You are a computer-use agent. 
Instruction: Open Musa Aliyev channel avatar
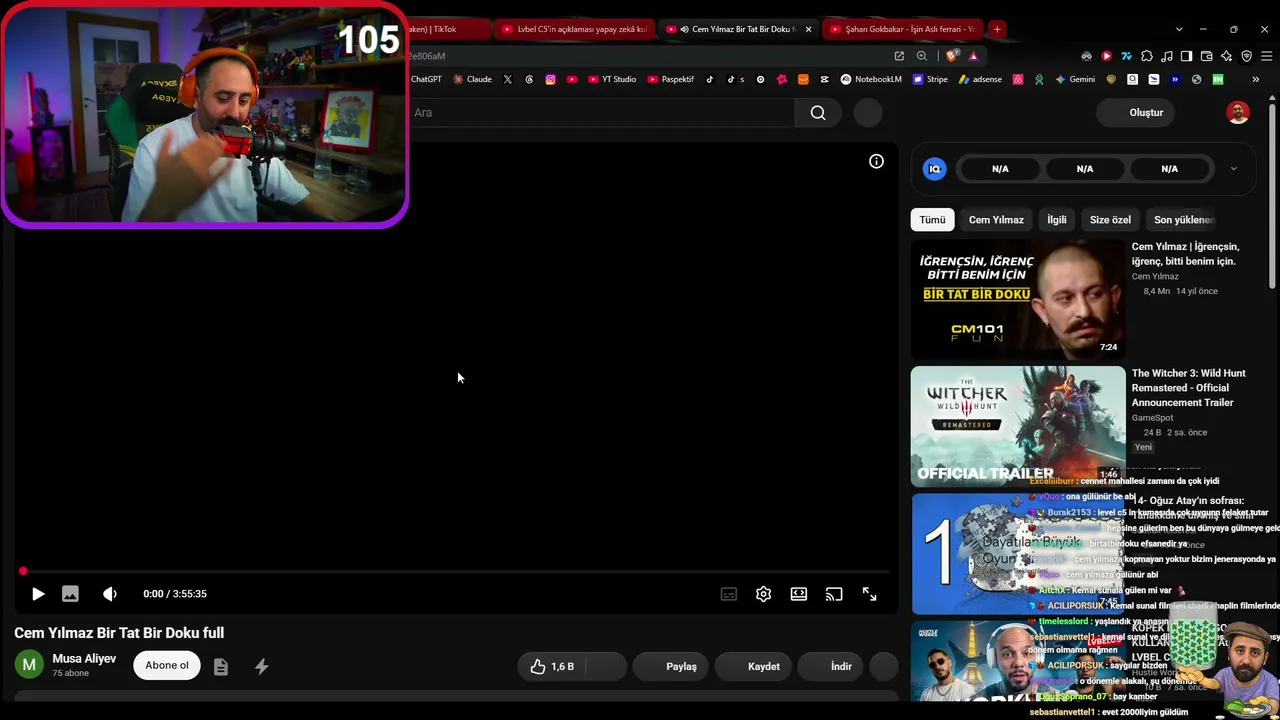(x=29, y=665)
